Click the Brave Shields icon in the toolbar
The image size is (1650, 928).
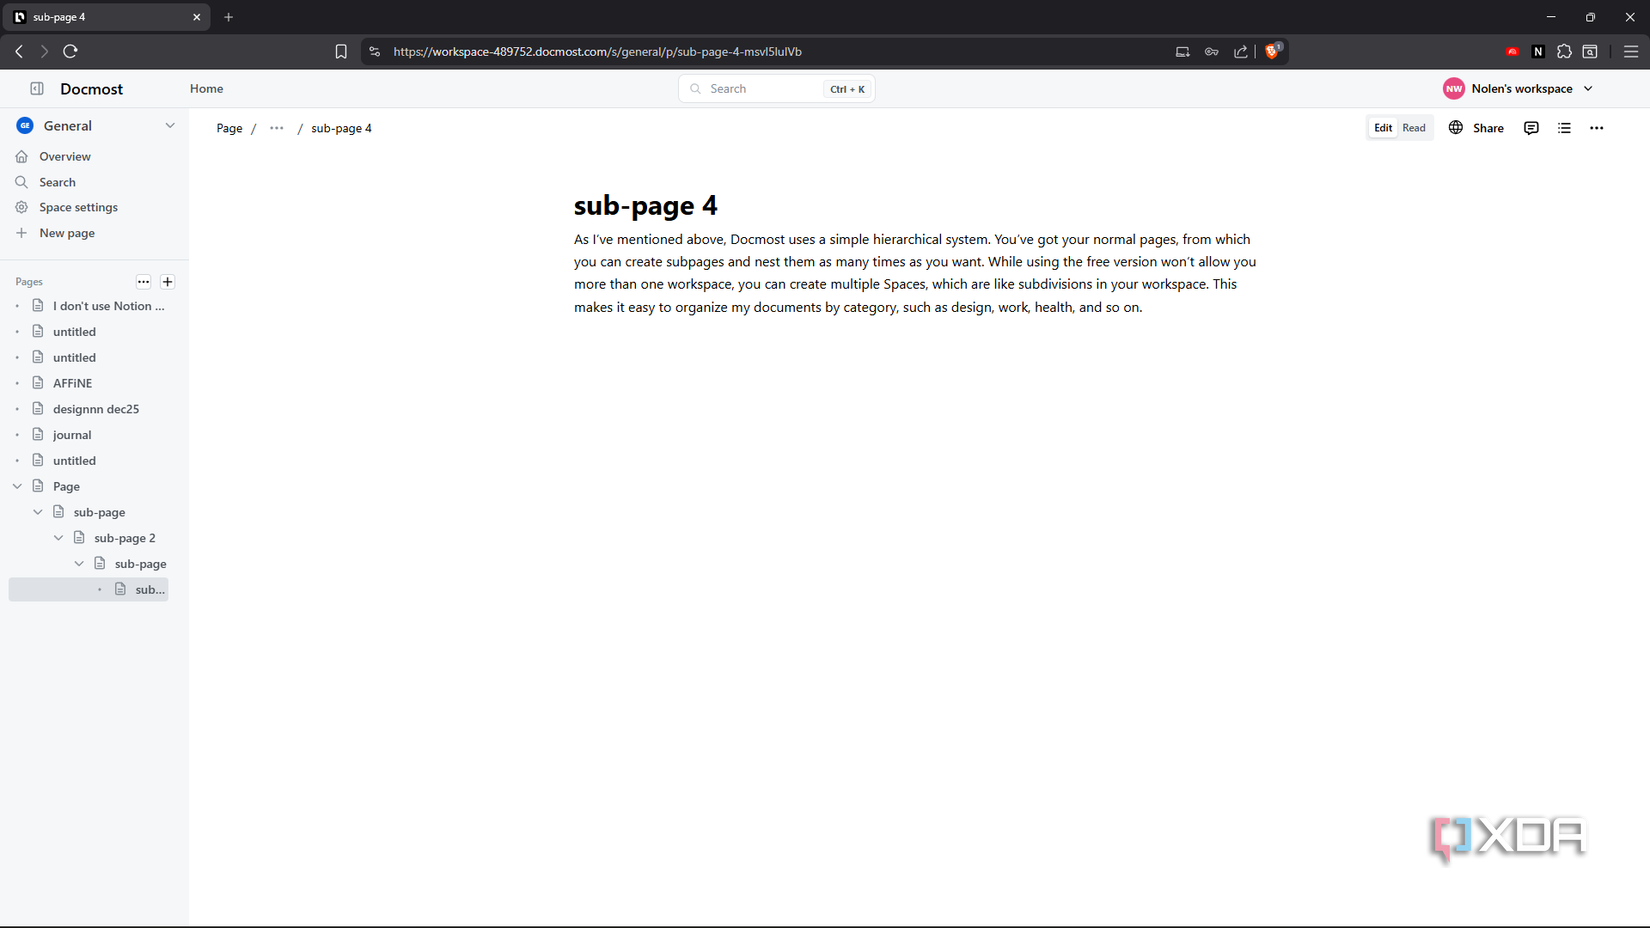point(1273,51)
